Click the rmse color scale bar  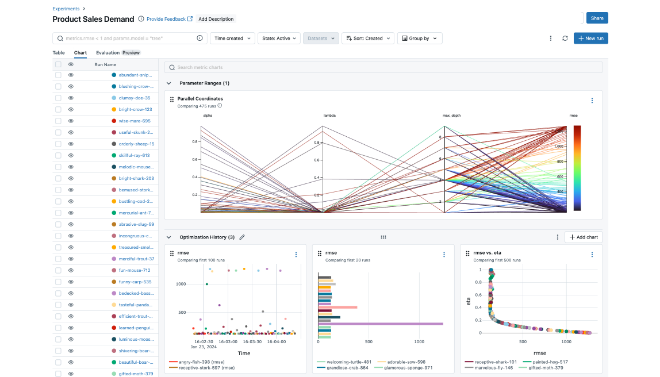pos(577,168)
